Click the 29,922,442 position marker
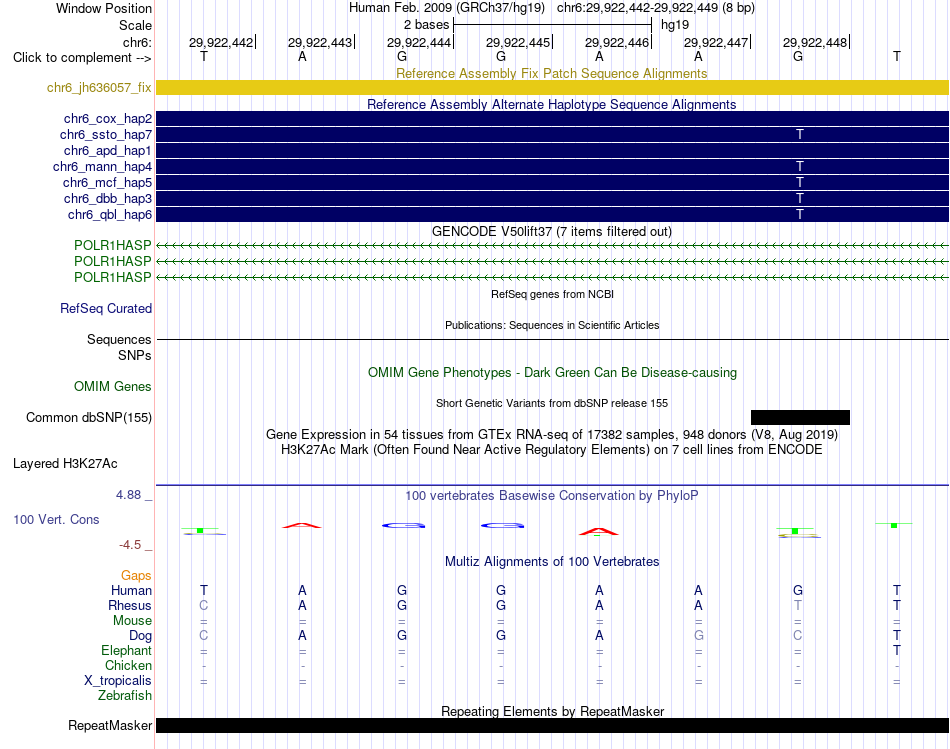Image resolution: width=950 pixels, height=749 pixels. tap(221, 42)
